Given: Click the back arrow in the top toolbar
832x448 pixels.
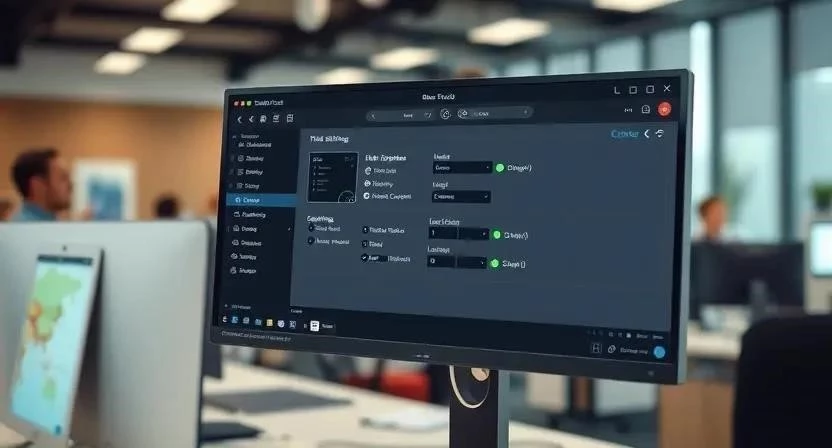Looking at the screenshot, I should 239,119.
